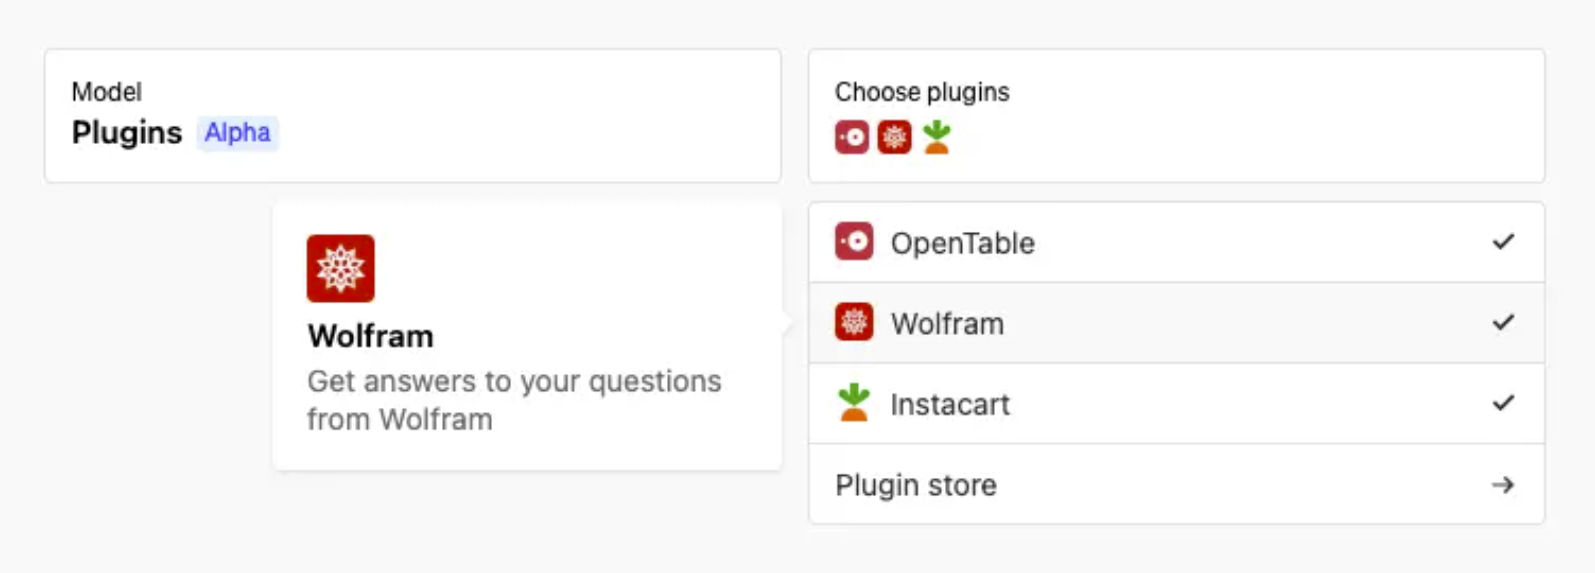The width and height of the screenshot is (1595, 573).
Task: Open the Plugin store
Action: click(x=1177, y=485)
